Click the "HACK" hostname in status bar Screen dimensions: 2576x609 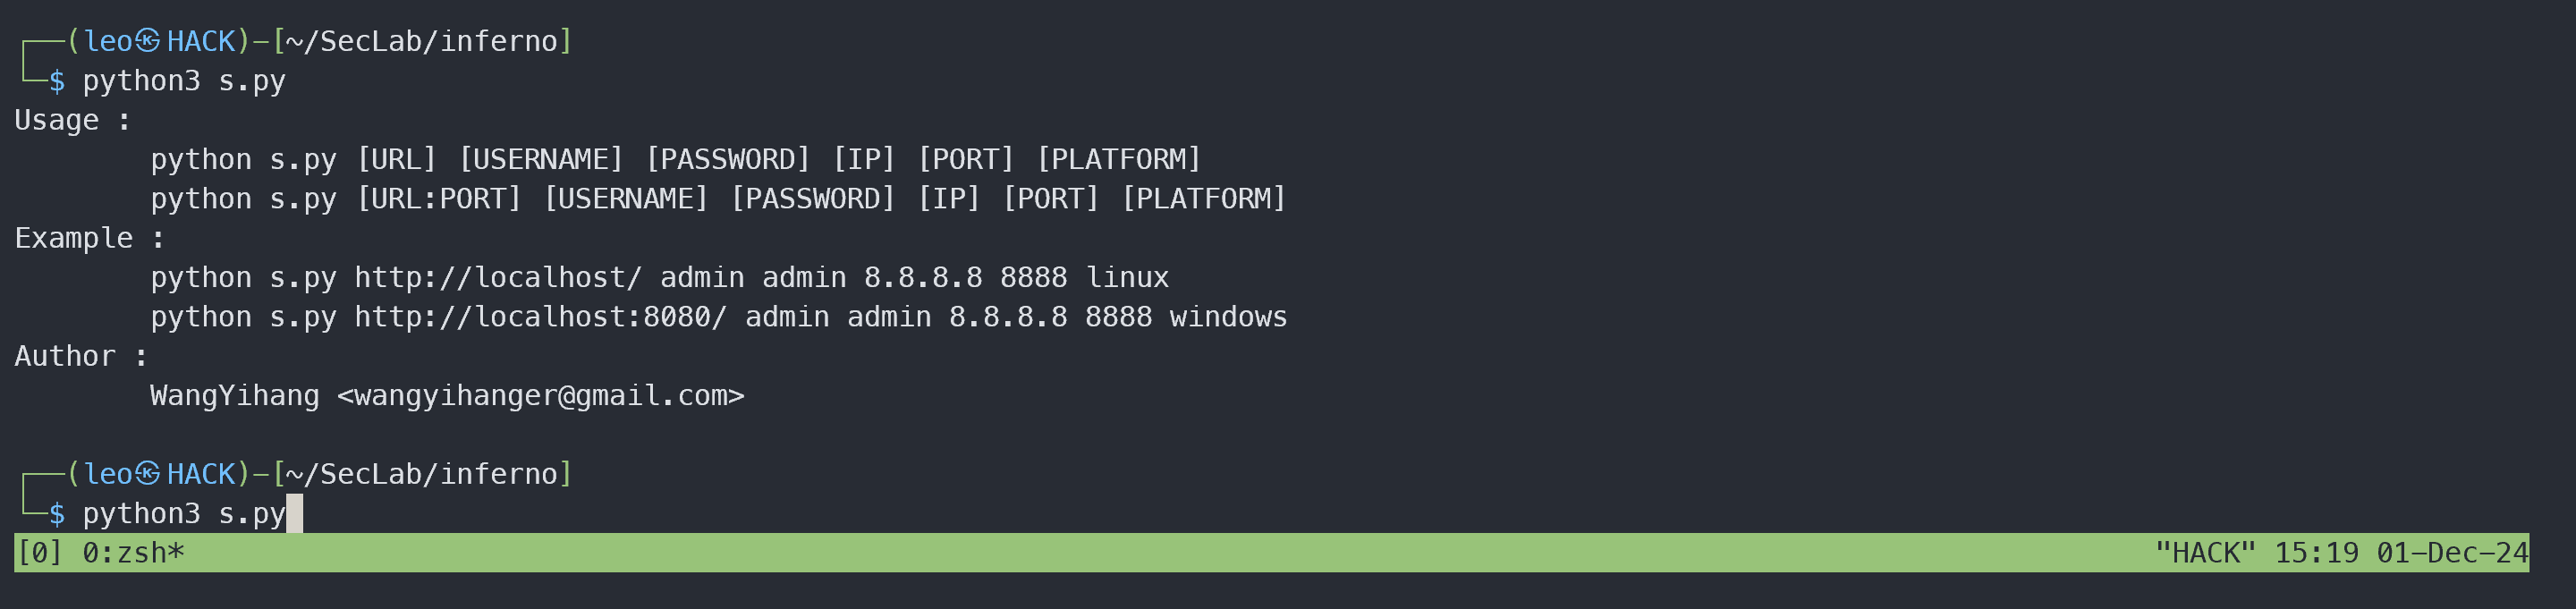click(2205, 553)
